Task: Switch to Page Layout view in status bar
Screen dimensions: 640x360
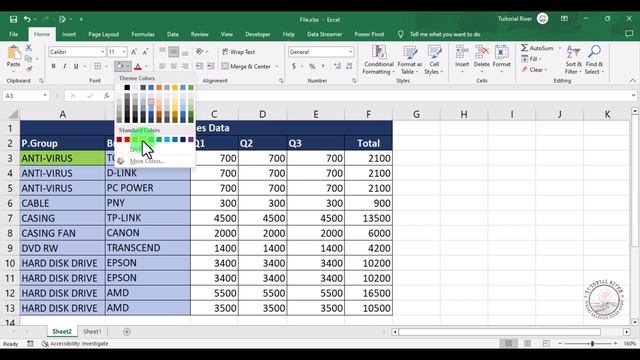Action: click(x=527, y=344)
